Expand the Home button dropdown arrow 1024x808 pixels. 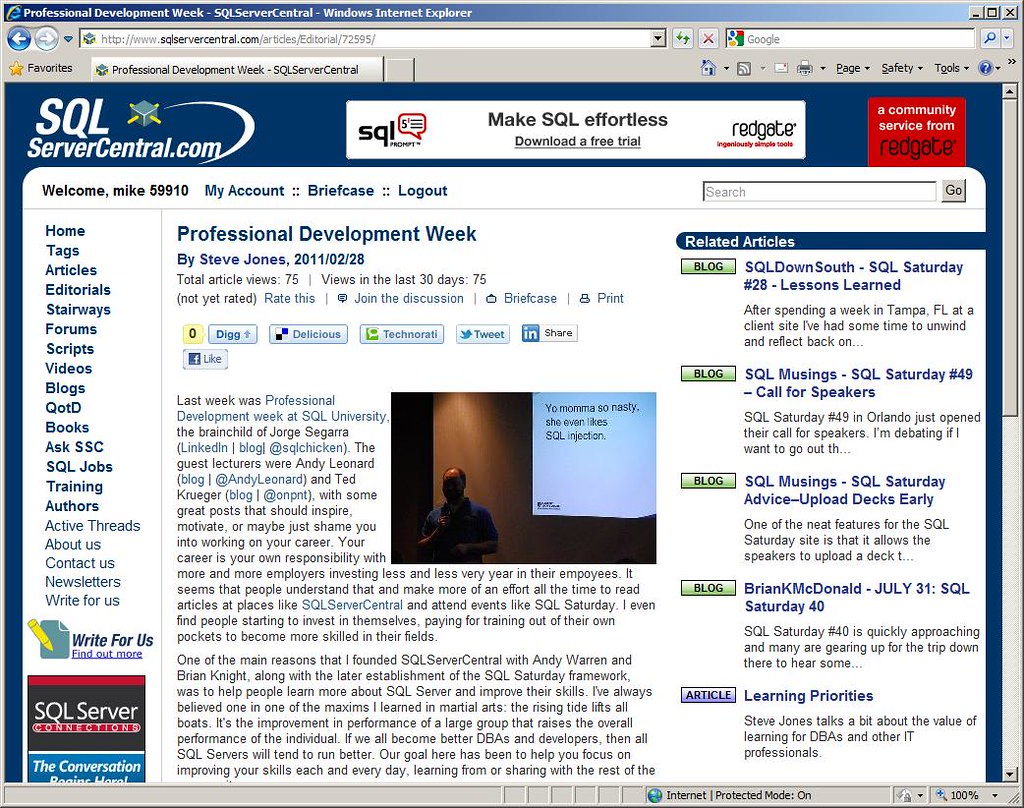(726, 69)
